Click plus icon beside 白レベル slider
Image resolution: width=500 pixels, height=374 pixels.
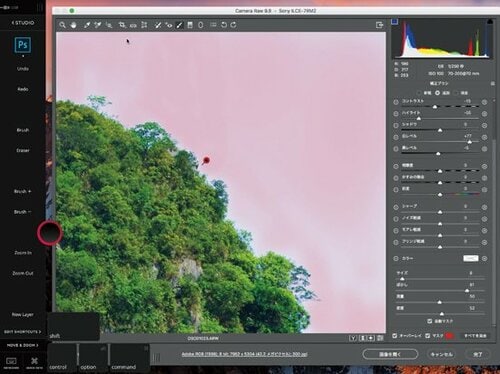[484, 137]
